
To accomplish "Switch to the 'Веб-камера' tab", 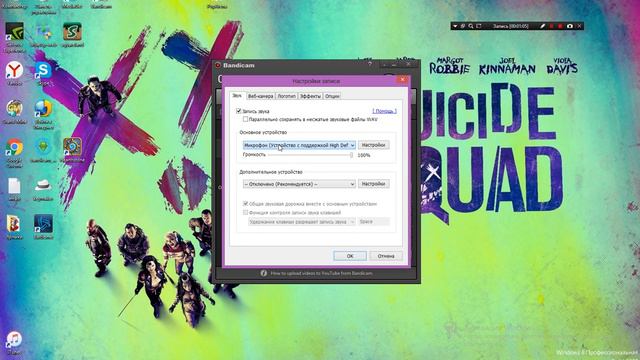I will [260, 96].
